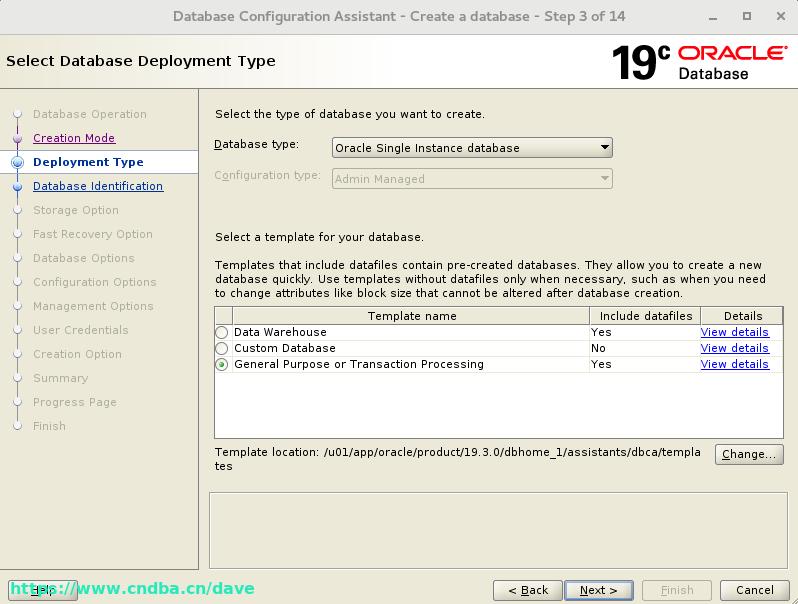Click the Template location path text
Screen dimensions: 798x604
coord(458,459)
